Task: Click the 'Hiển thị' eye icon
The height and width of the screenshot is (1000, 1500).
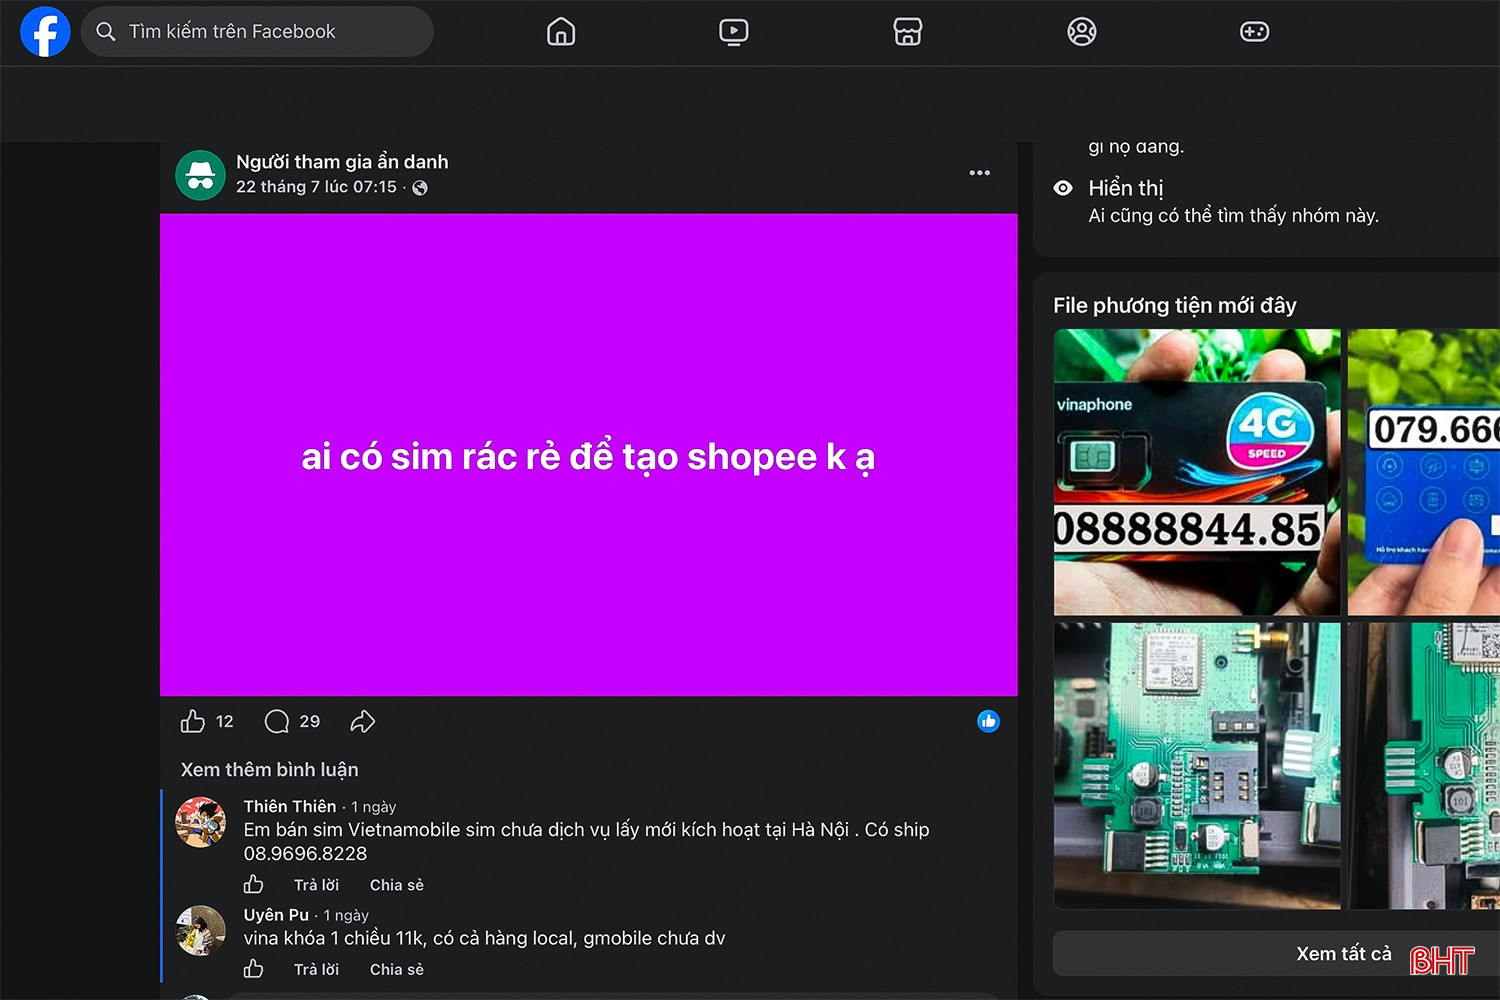Action: 1063,188
